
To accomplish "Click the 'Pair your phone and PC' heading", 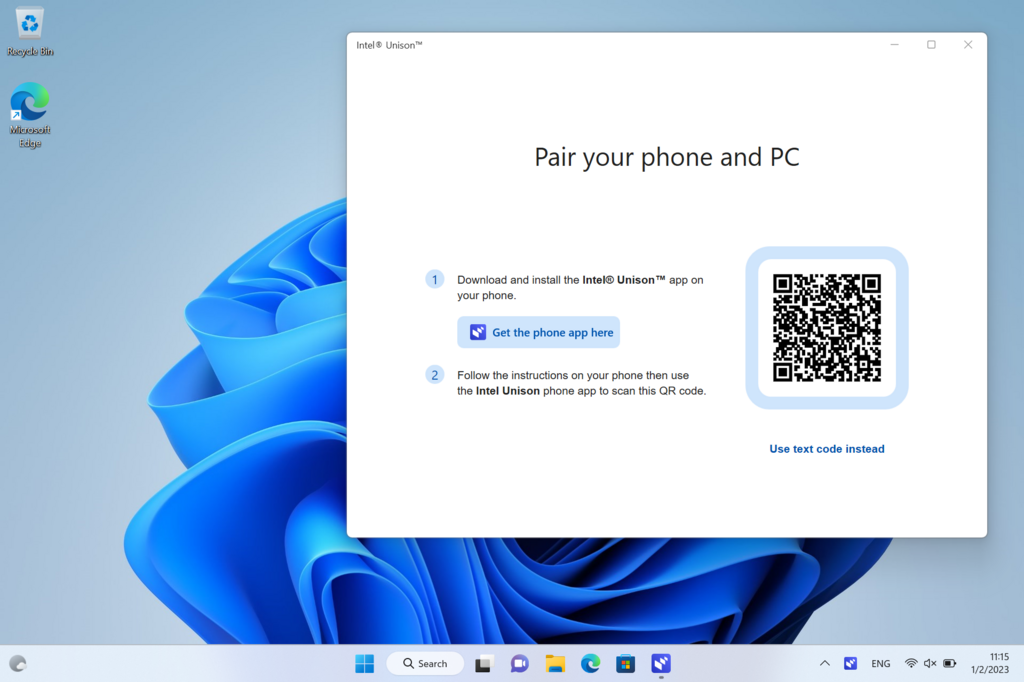I will pos(667,157).
